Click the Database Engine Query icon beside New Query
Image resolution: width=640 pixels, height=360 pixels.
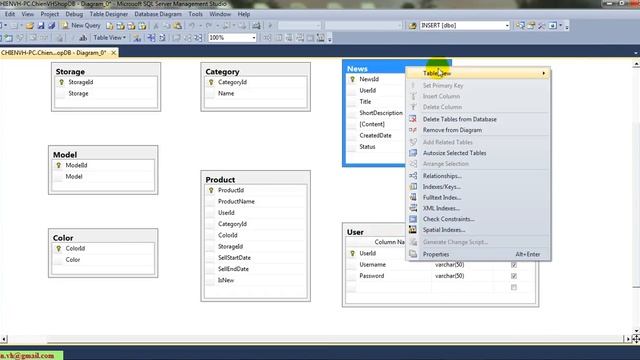tap(109, 26)
